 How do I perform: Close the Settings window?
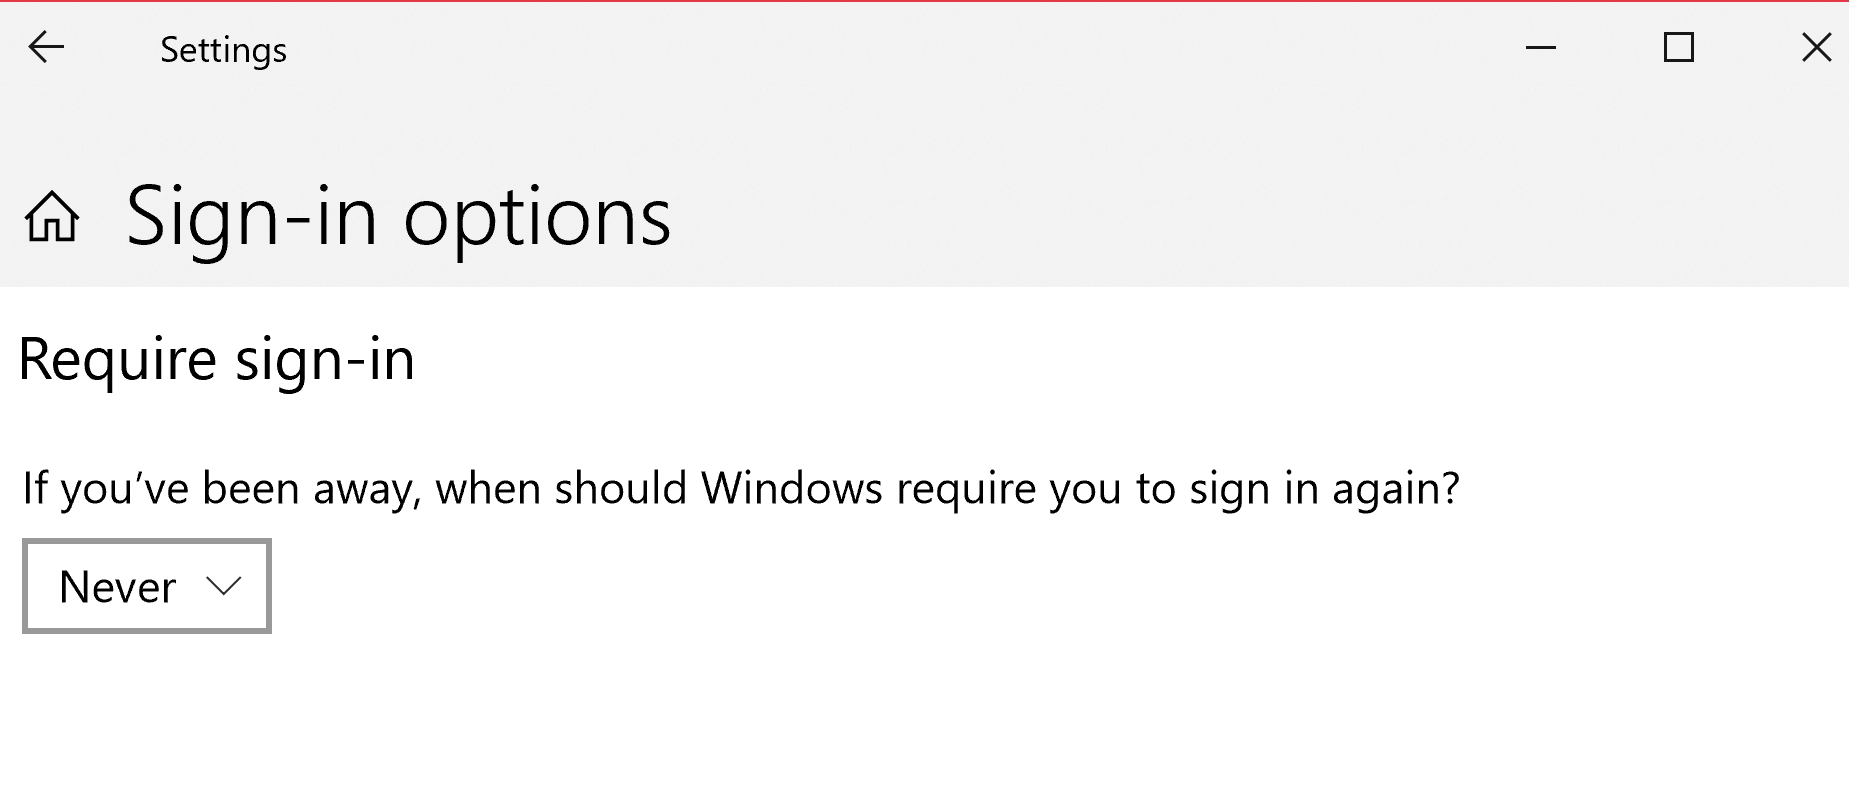coord(1816,46)
